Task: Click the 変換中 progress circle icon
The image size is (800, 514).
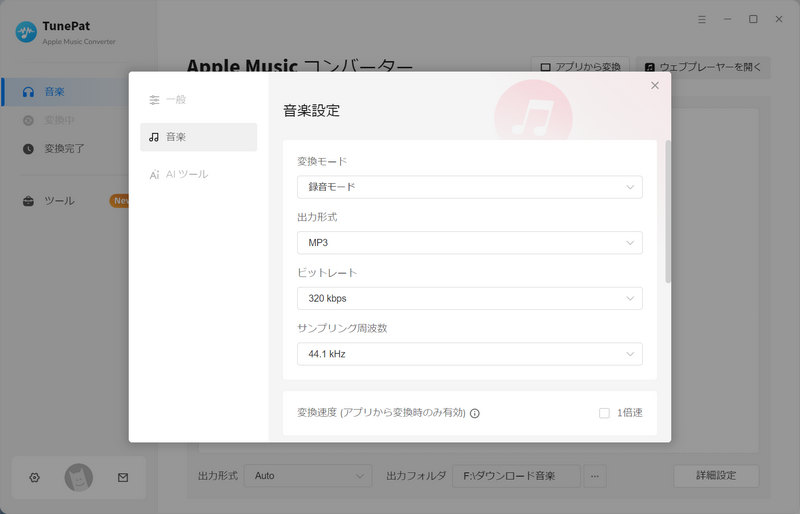Action: pyautogui.click(x=29, y=120)
